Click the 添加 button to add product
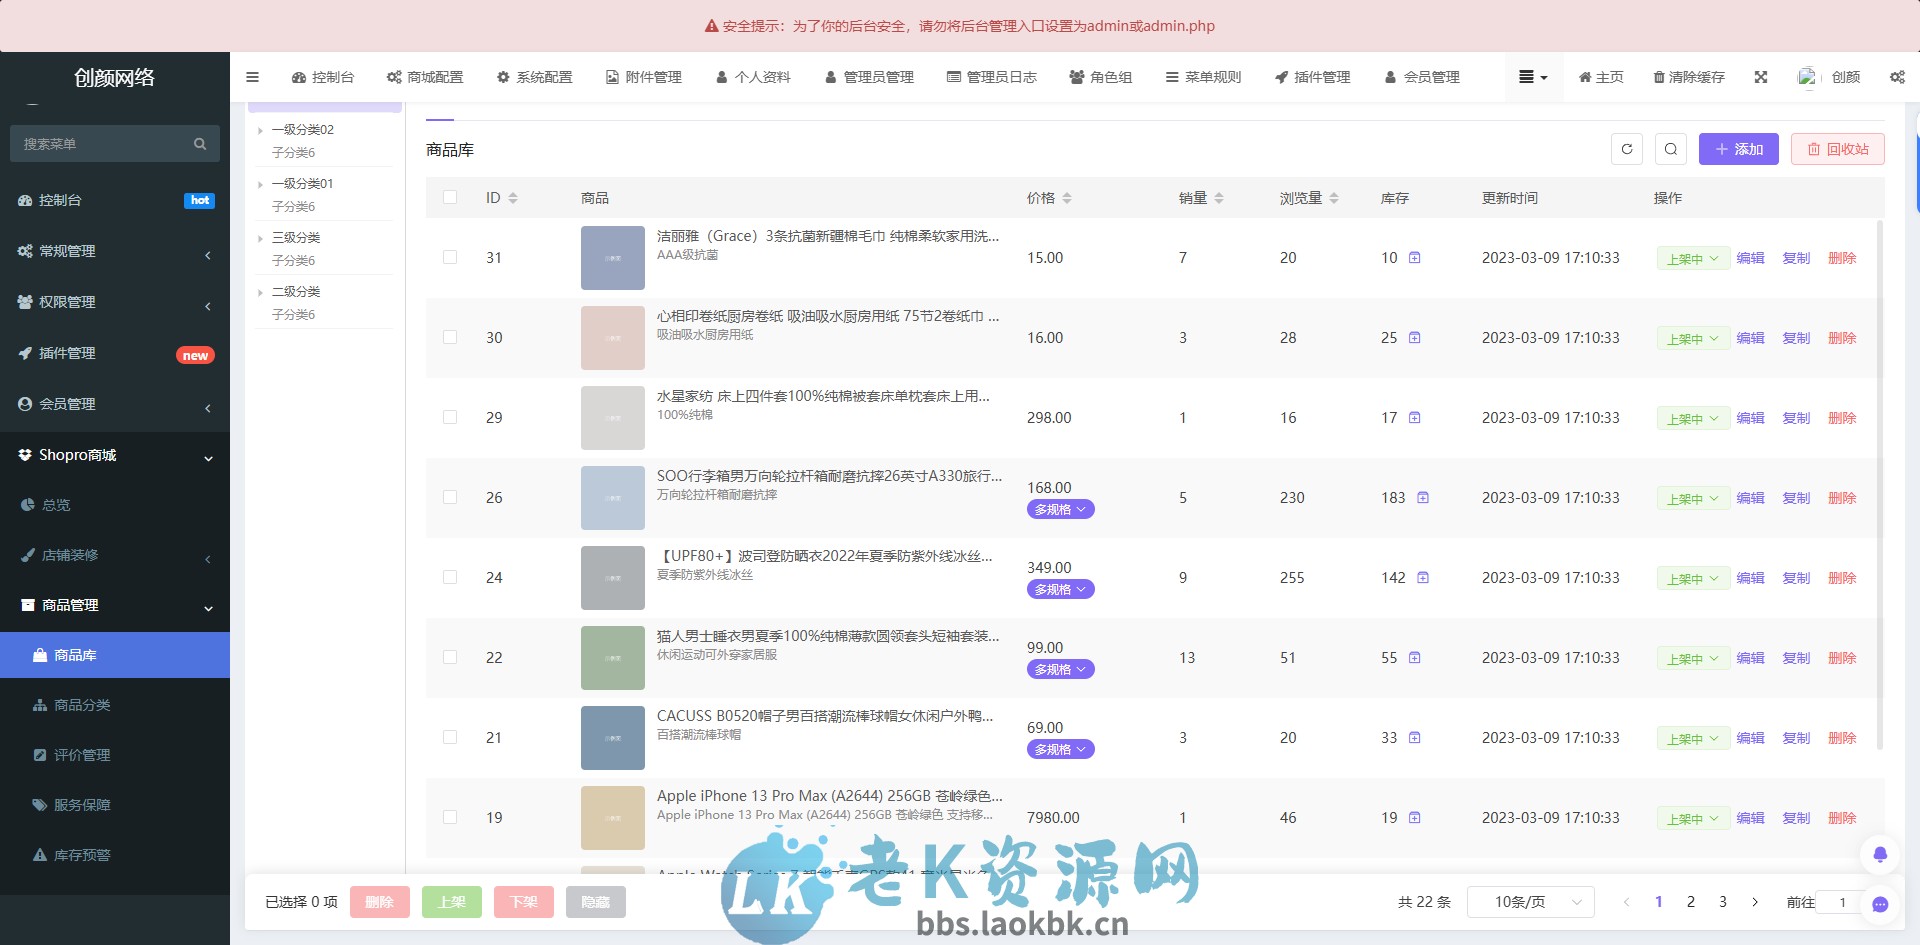Image resolution: width=1920 pixels, height=945 pixels. [1738, 148]
